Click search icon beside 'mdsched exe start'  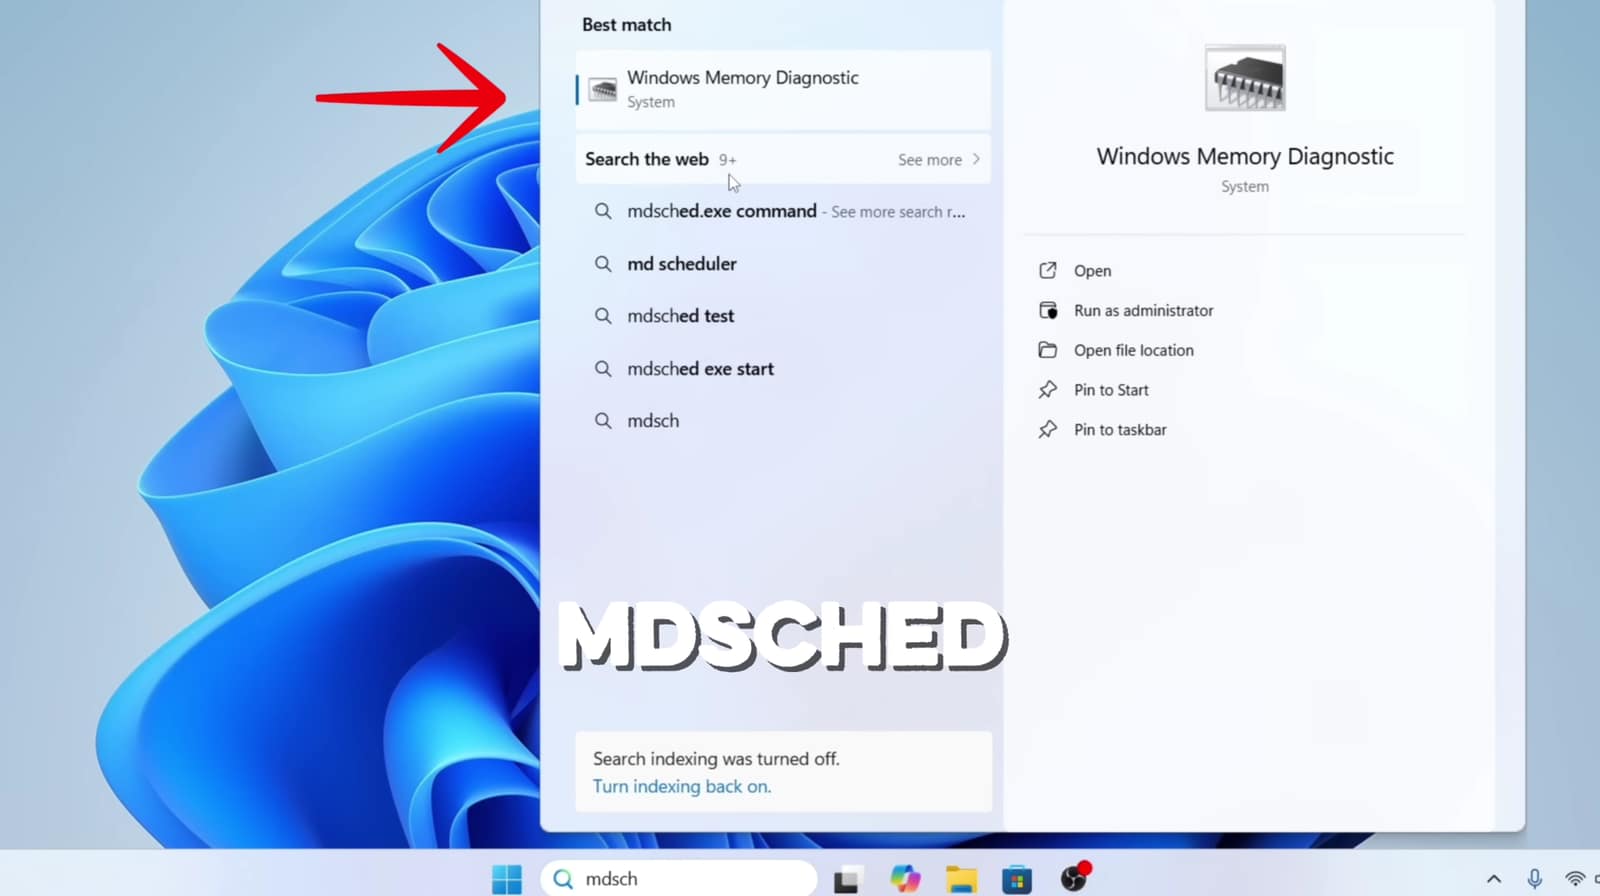pyautogui.click(x=603, y=369)
